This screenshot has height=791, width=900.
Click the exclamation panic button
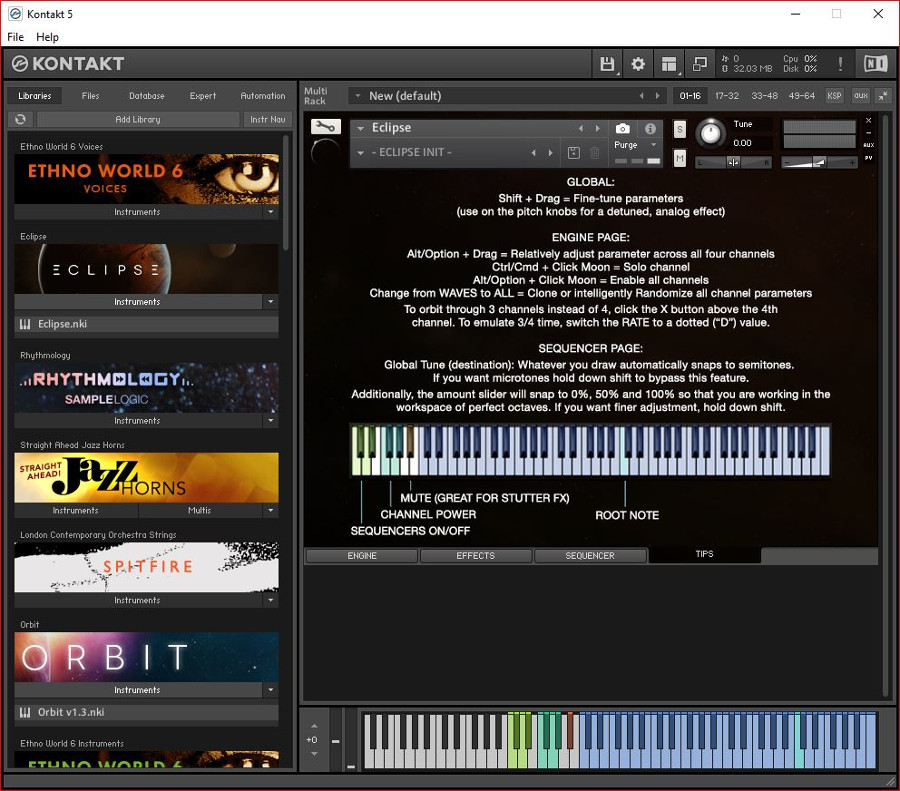tap(840, 64)
